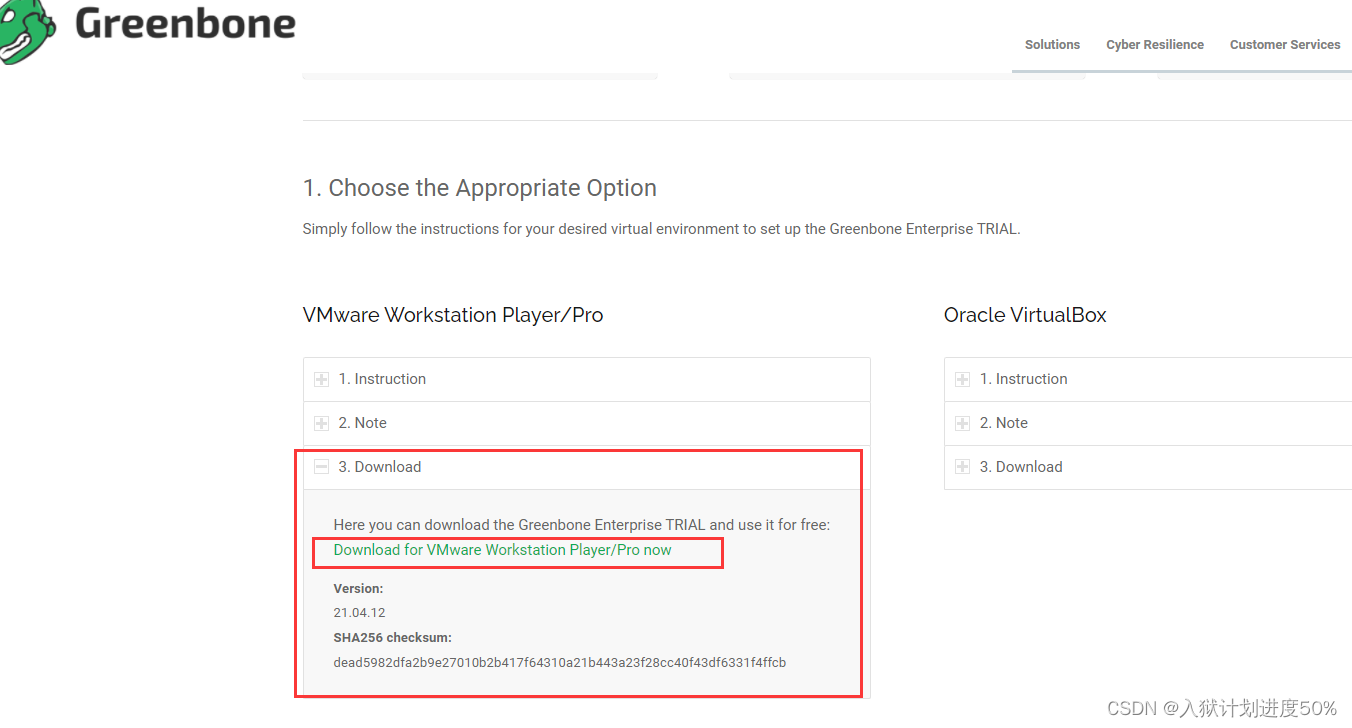The image size is (1352, 728).
Task: Click the Version label
Action: 358,589
